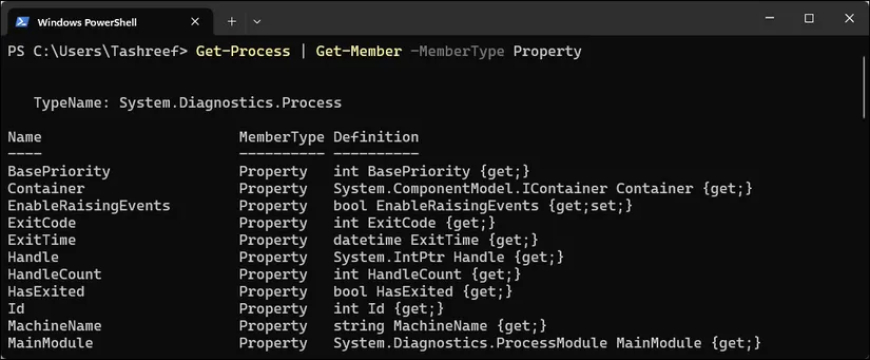
Task: Click the HandleCount property name
Action: pos(54,275)
